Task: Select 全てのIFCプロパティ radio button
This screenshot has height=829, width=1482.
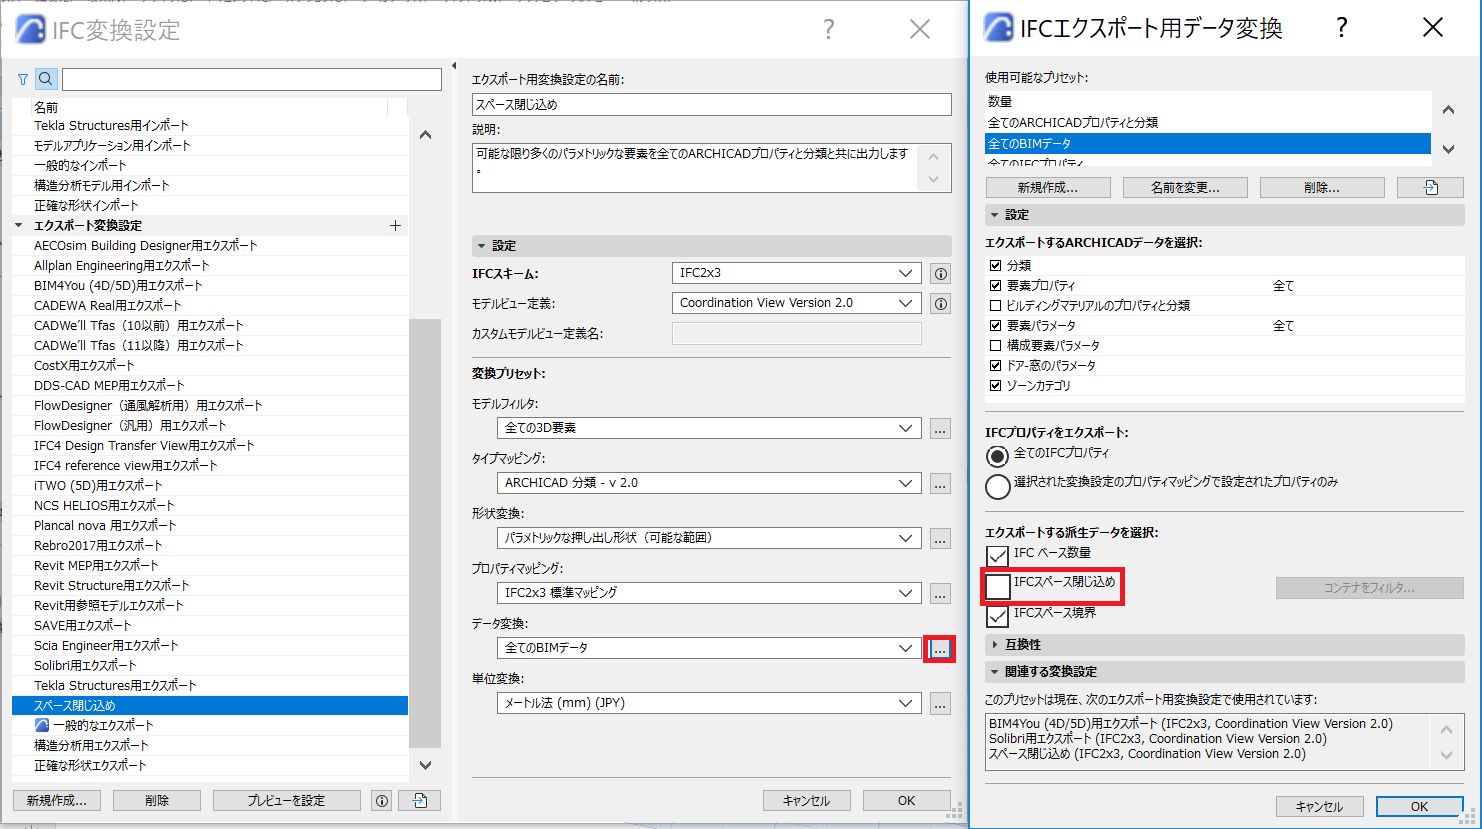Action: (997, 456)
